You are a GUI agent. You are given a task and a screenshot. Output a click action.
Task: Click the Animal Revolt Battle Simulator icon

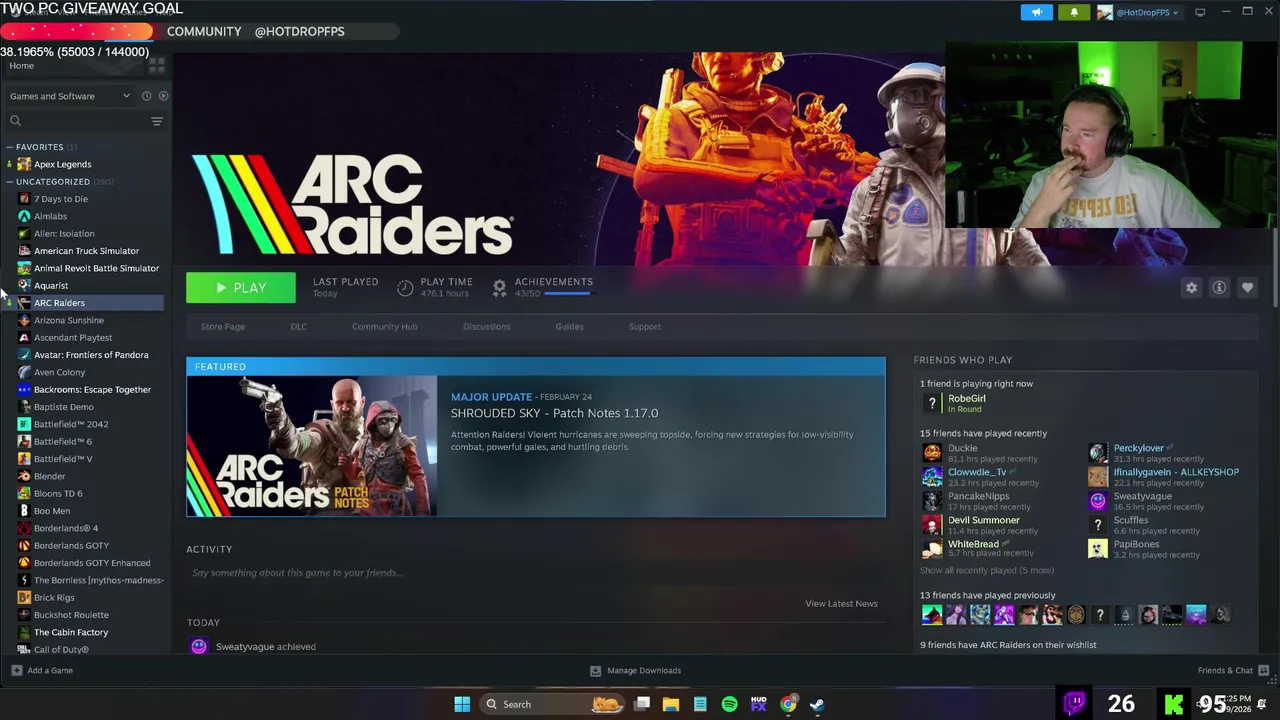click(x=24, y=268)
